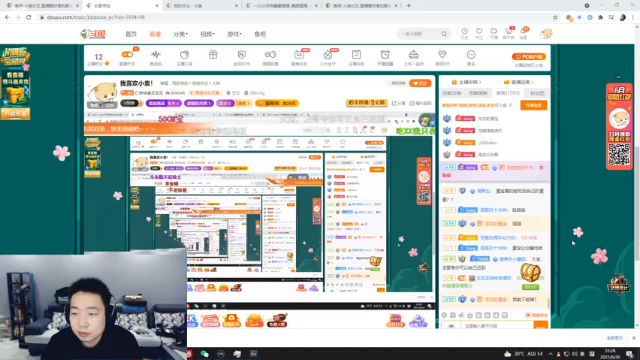The width and height of the screenshot is (640, 360).
Task: Open the user avatar in header
Action: tap(546, 33)
